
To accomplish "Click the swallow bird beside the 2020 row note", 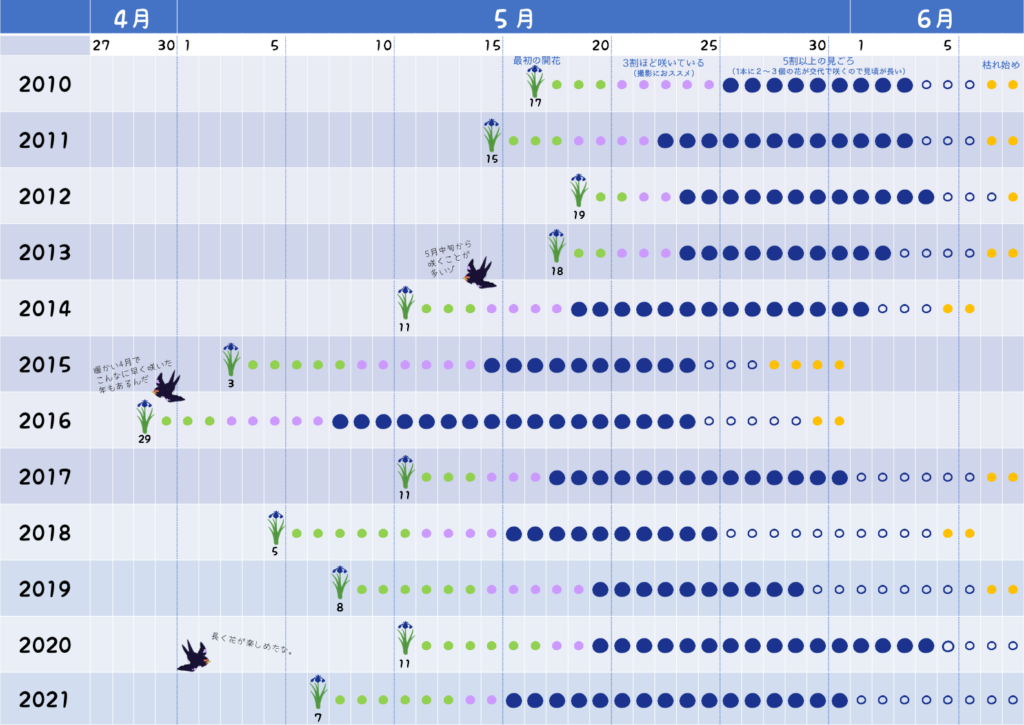I will tap(193, 656).
